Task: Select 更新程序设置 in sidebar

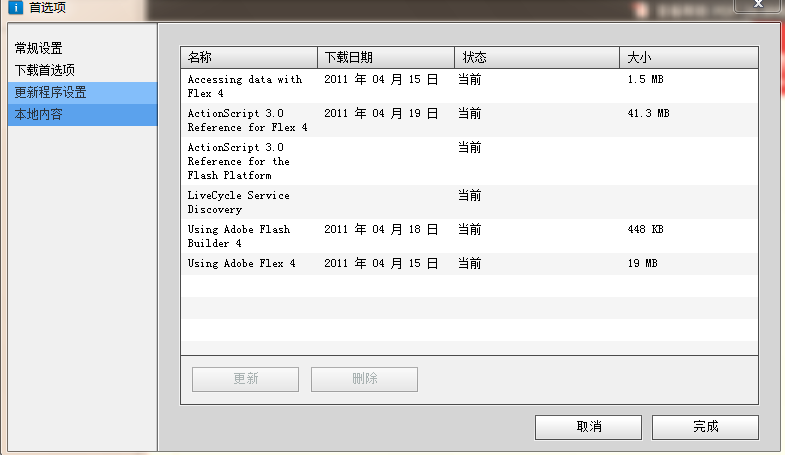Action: tap(83, 93)
